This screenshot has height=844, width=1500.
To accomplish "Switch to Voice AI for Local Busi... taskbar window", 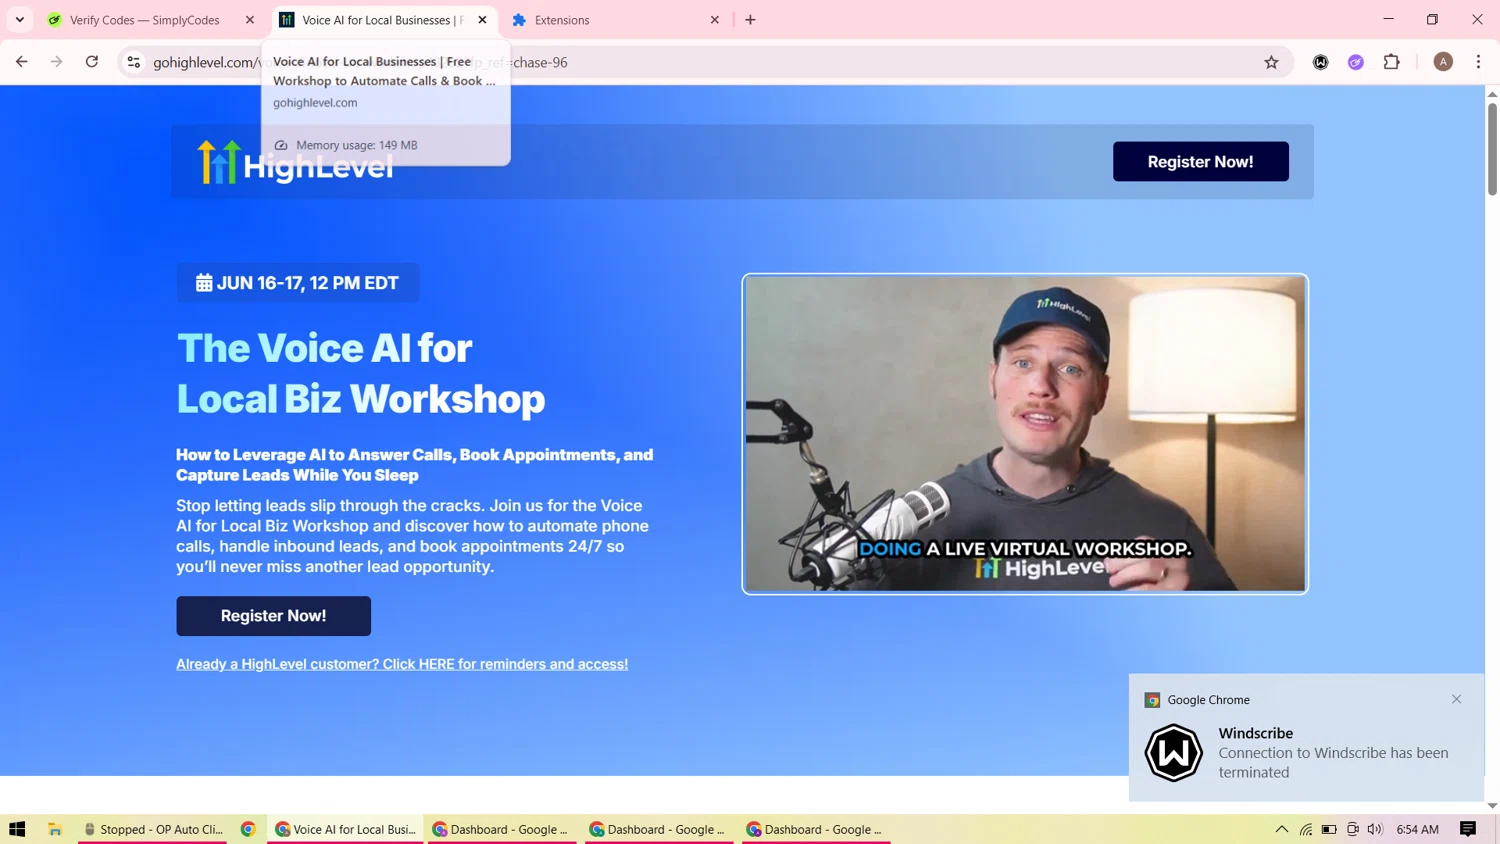I will click(x=345, y=829).
